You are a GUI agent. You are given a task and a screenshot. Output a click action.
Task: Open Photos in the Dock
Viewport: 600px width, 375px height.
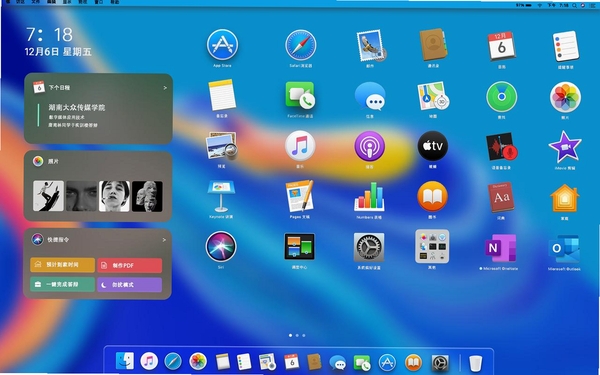[198, 361]
